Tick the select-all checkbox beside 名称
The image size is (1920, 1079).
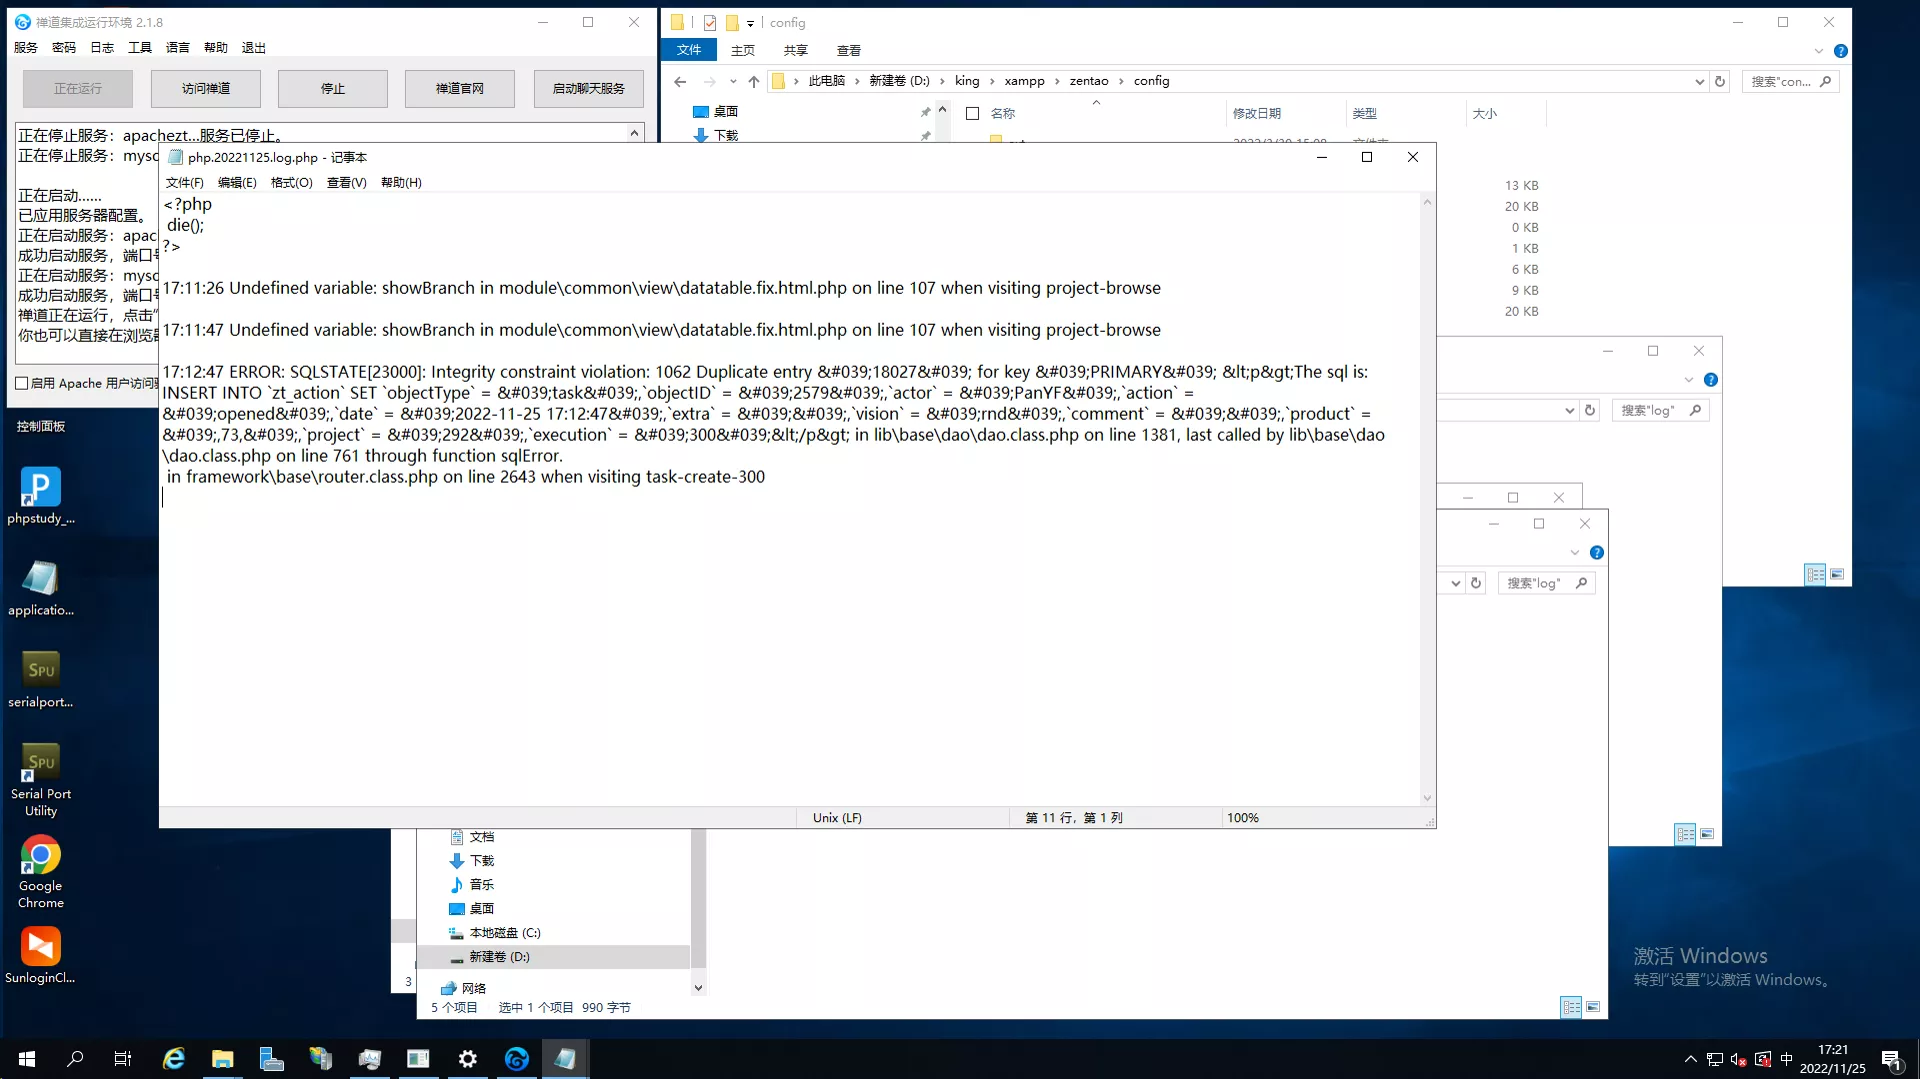(x=972, y=113)
